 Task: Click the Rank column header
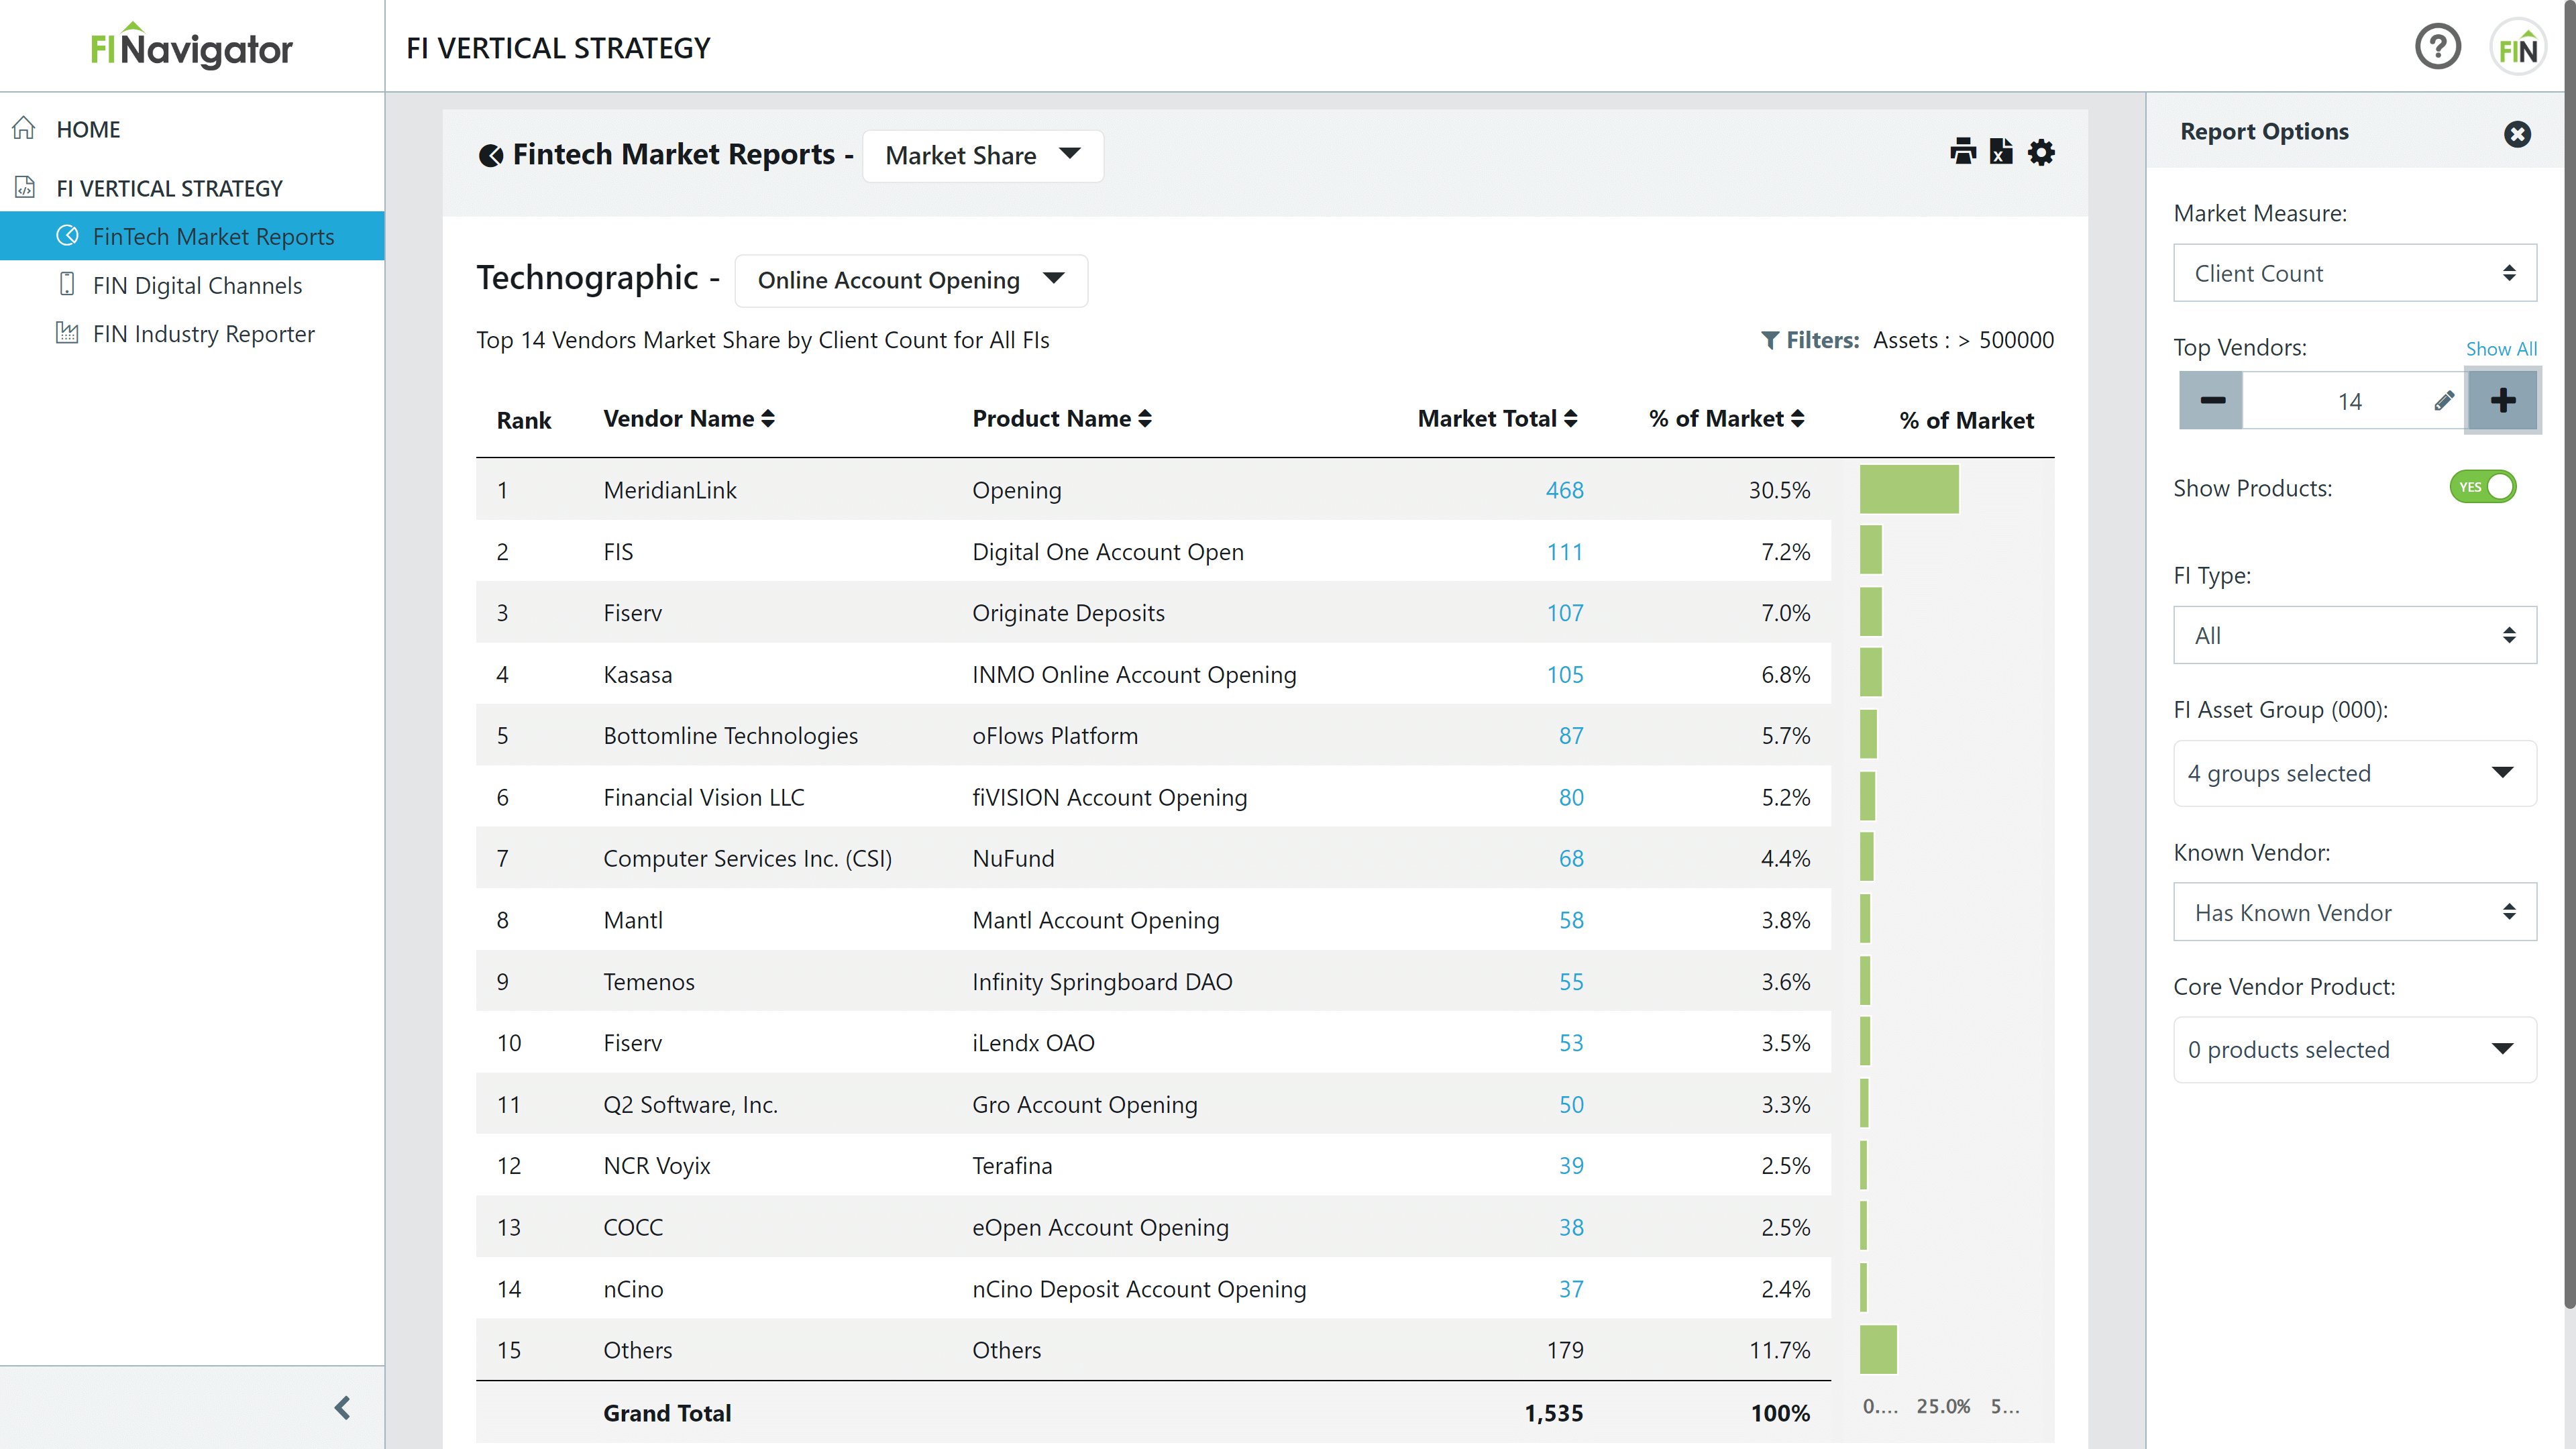523,420
